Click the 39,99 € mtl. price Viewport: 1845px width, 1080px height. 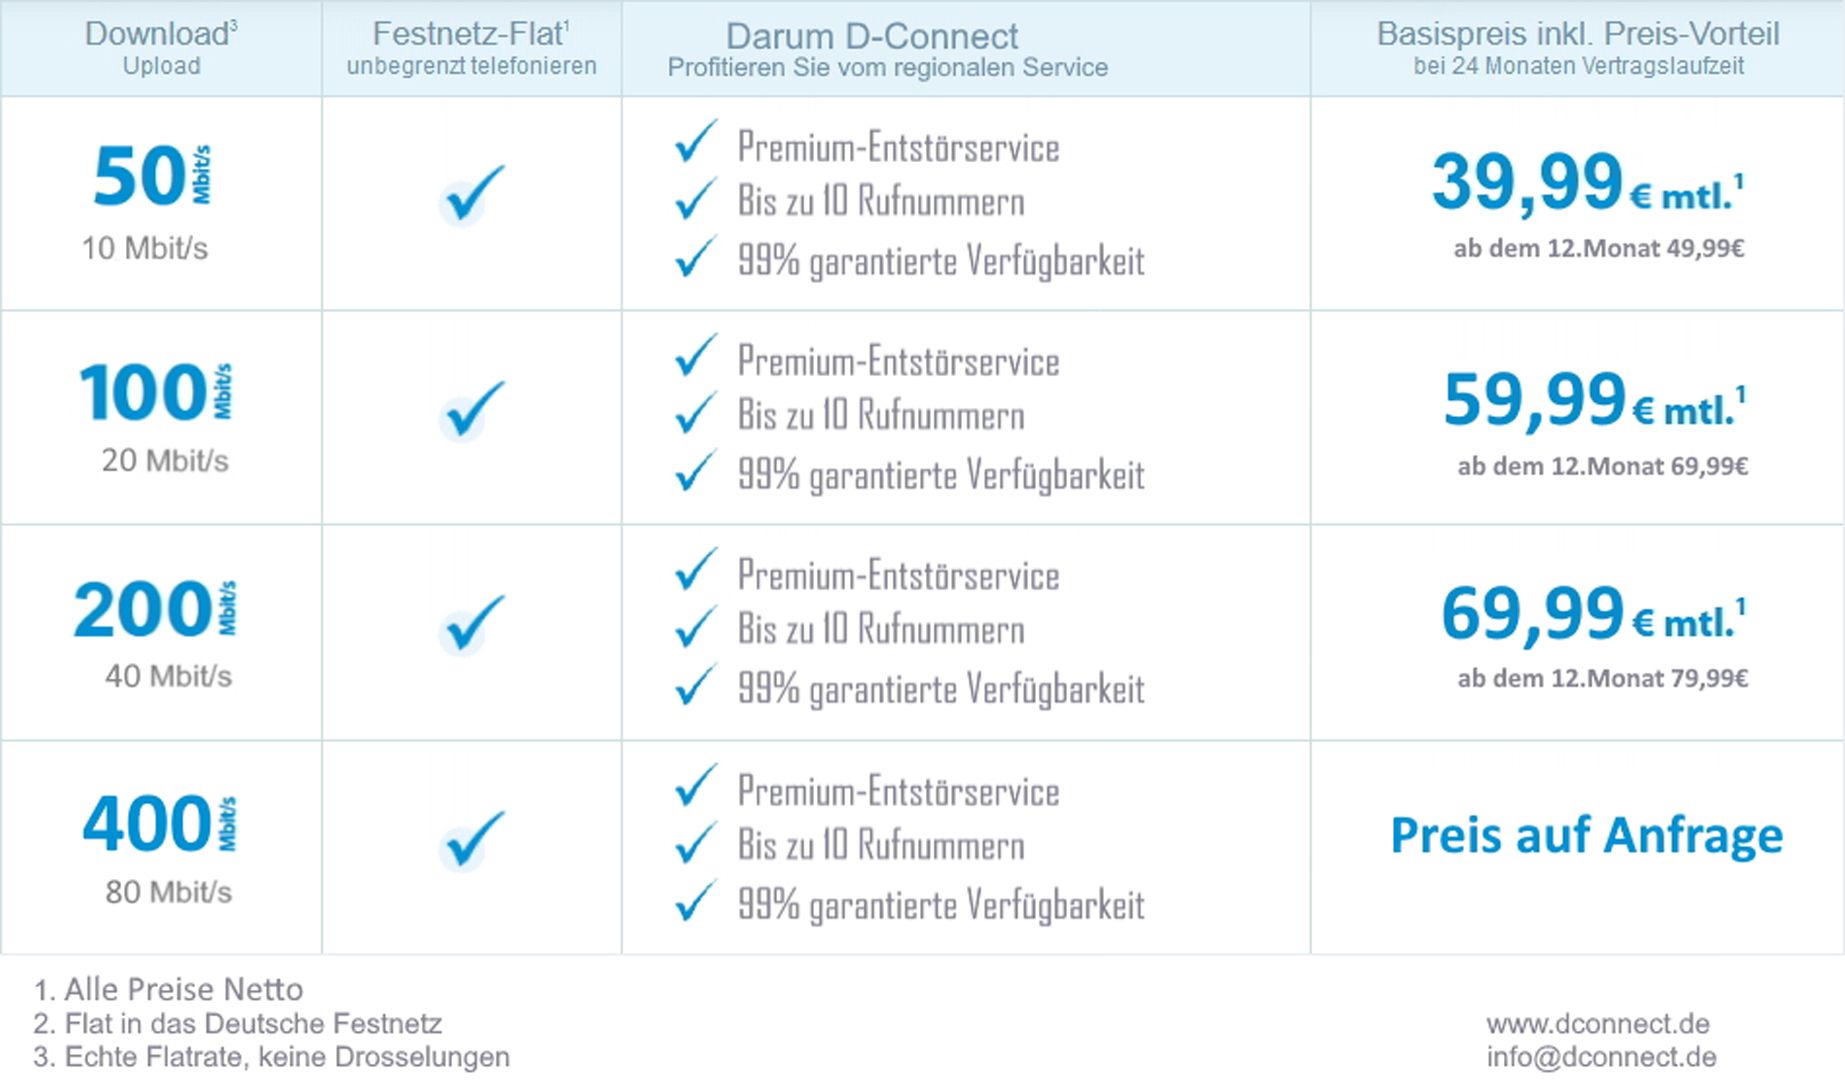[x=1586, y=183]
